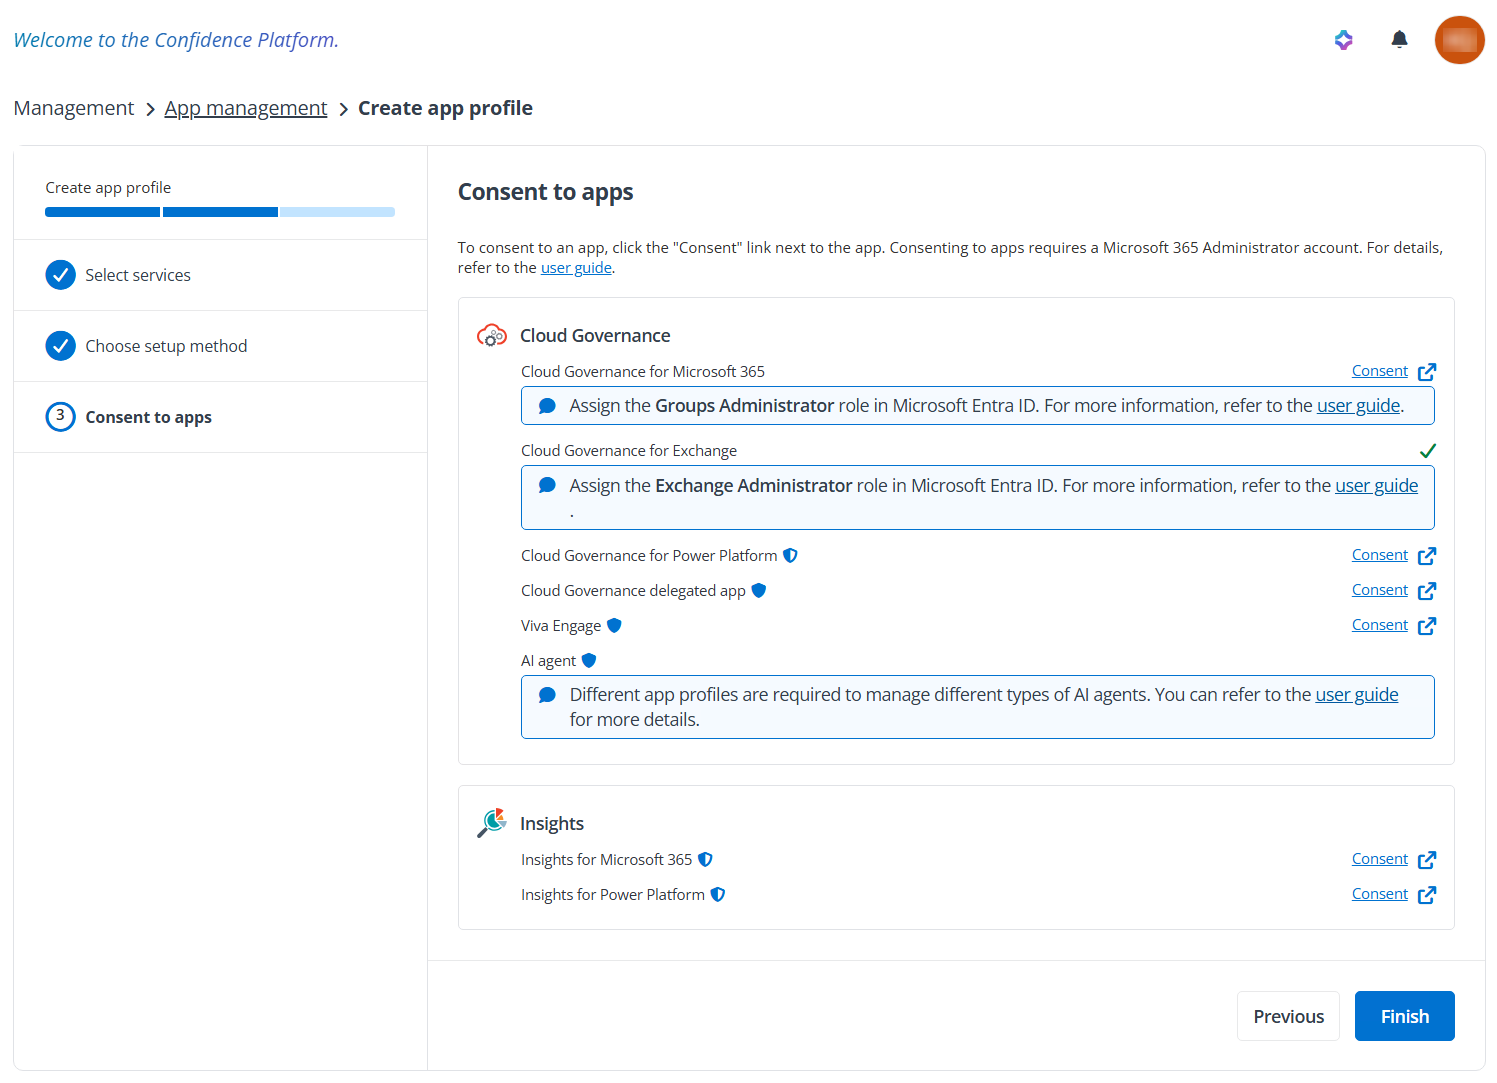Click external link icon for Insights for Microsoft 365

(x=1427, y=860)
